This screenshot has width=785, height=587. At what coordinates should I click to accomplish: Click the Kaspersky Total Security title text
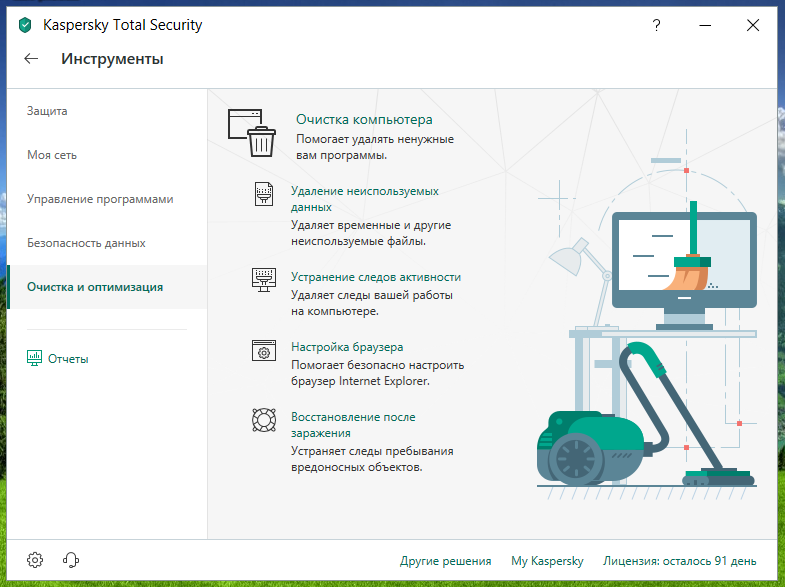point(123,25)
